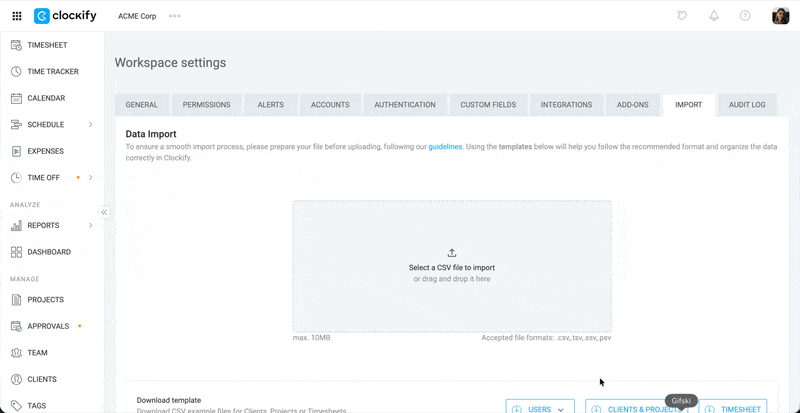This screenshot has height=413, width=800.
Task: Open the apps grid launcher icon
Action: coord(17,16)
